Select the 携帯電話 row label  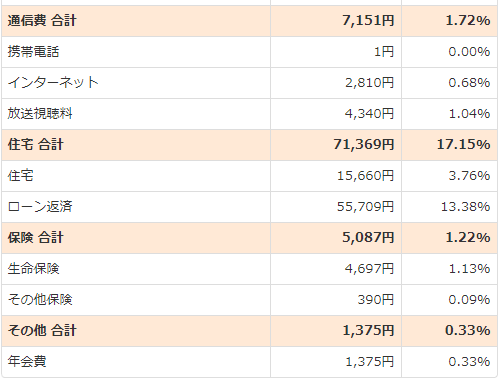(33, 52)
